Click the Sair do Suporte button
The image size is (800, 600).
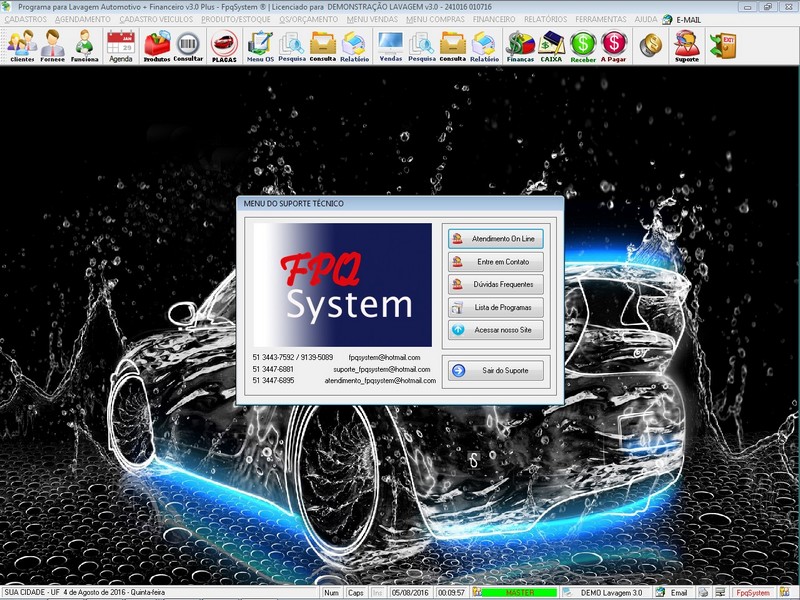click(495, 370)
